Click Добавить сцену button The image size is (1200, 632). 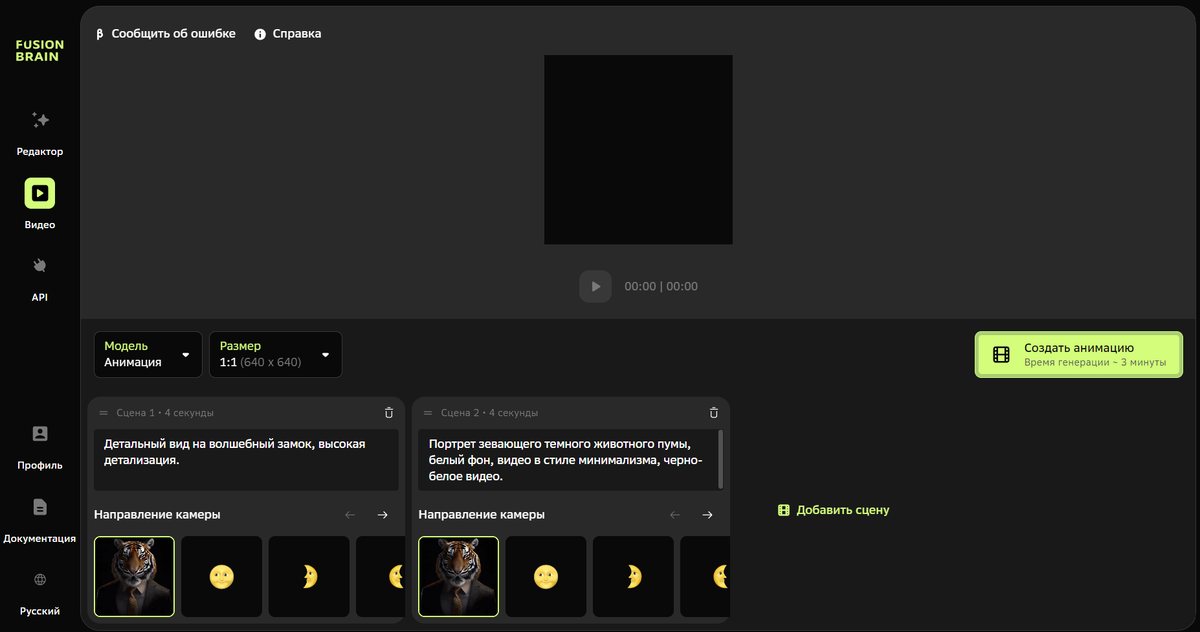point(833,510)
